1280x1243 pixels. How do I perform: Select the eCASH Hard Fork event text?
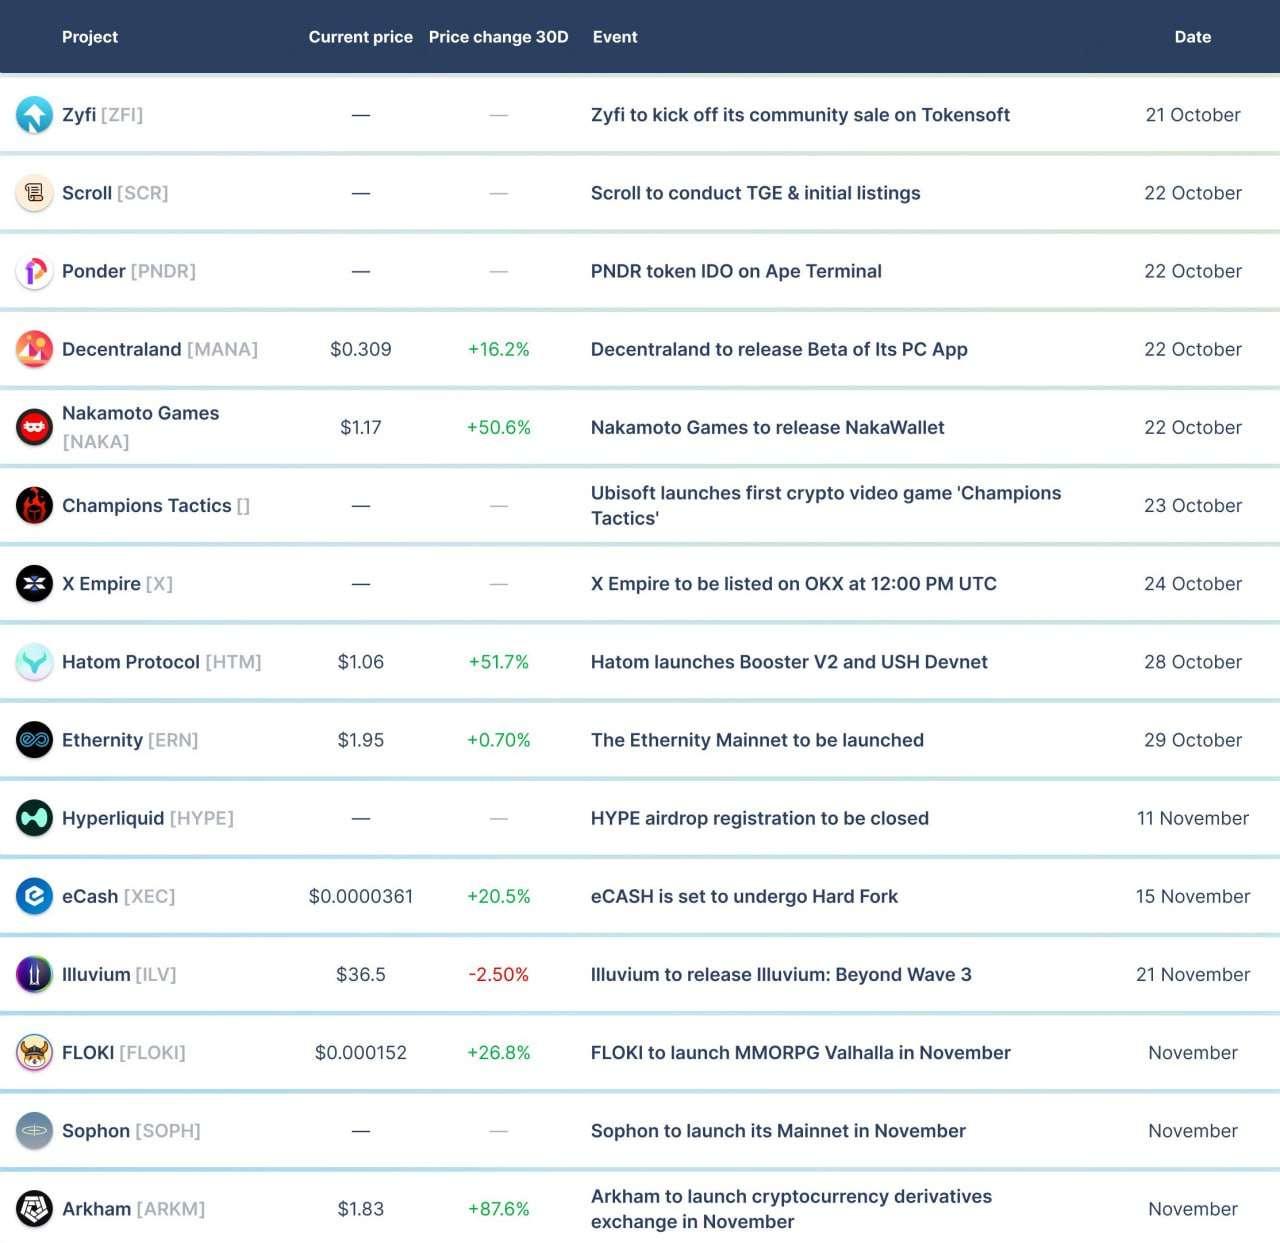[744, 896]
